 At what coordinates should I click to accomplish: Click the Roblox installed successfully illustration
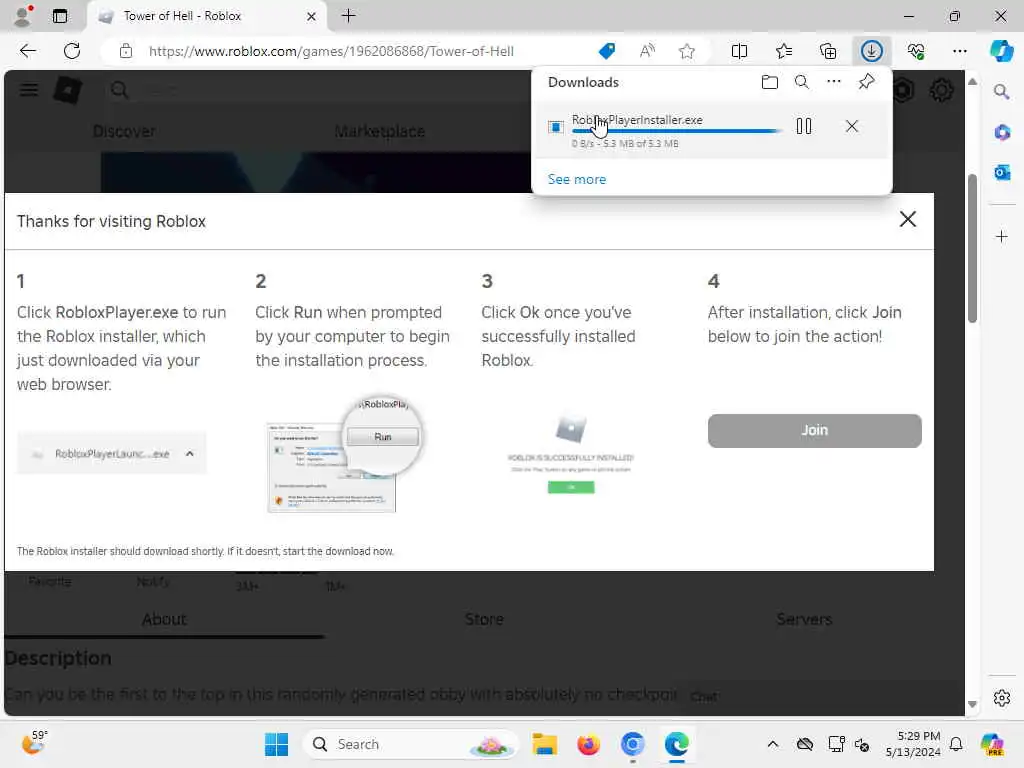pyautogui.click(x=570, y=453)
